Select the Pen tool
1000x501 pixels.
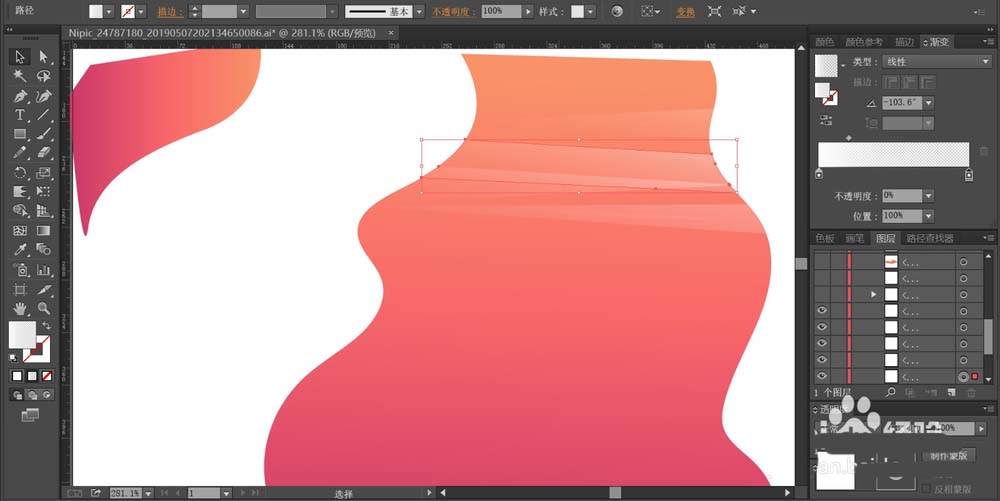(x=20, y=96)
